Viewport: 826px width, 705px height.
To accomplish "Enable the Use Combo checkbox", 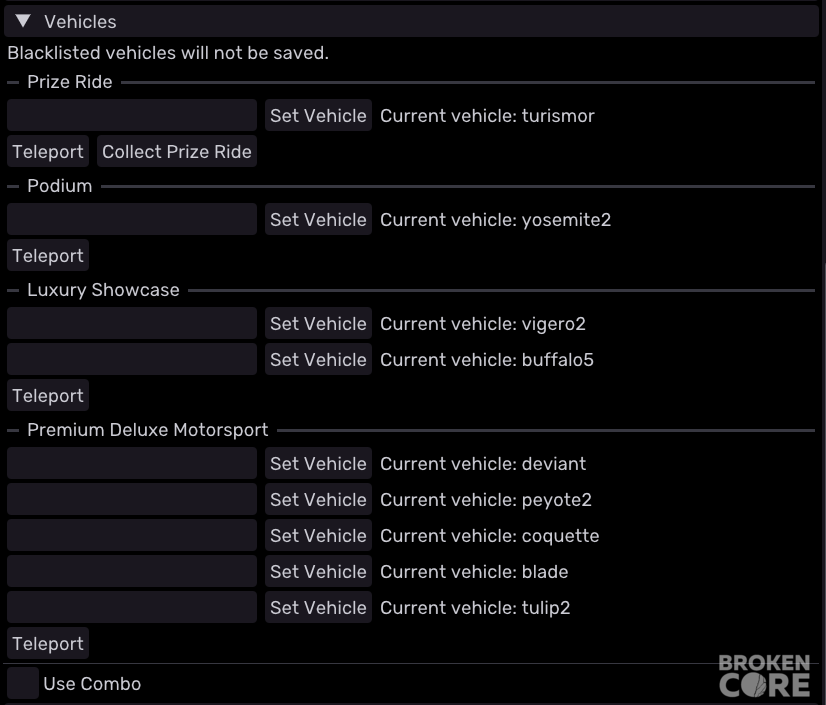I will (x=23, y=683).
